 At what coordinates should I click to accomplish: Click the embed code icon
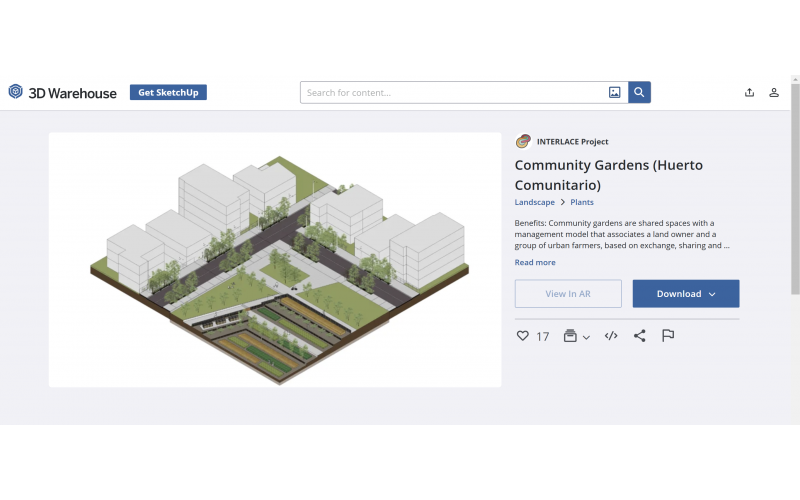tap(611, 336)
